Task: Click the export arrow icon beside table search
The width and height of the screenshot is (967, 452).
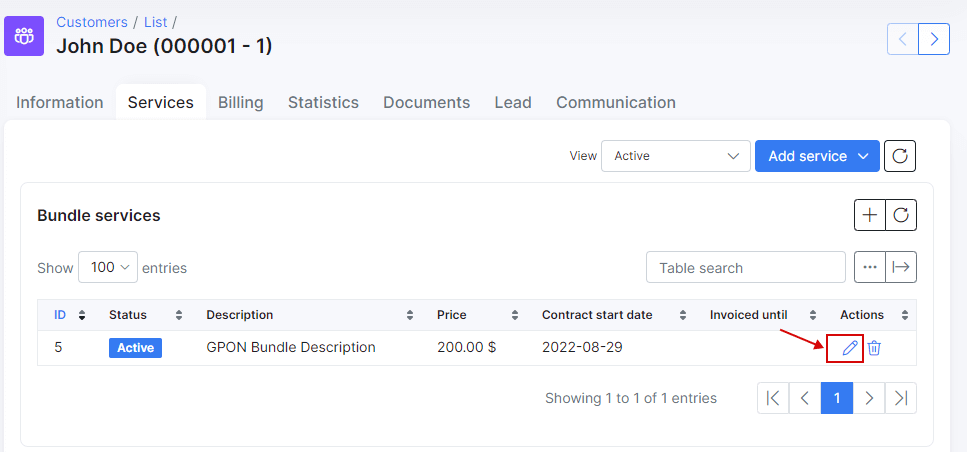Action: click(901, 267)
